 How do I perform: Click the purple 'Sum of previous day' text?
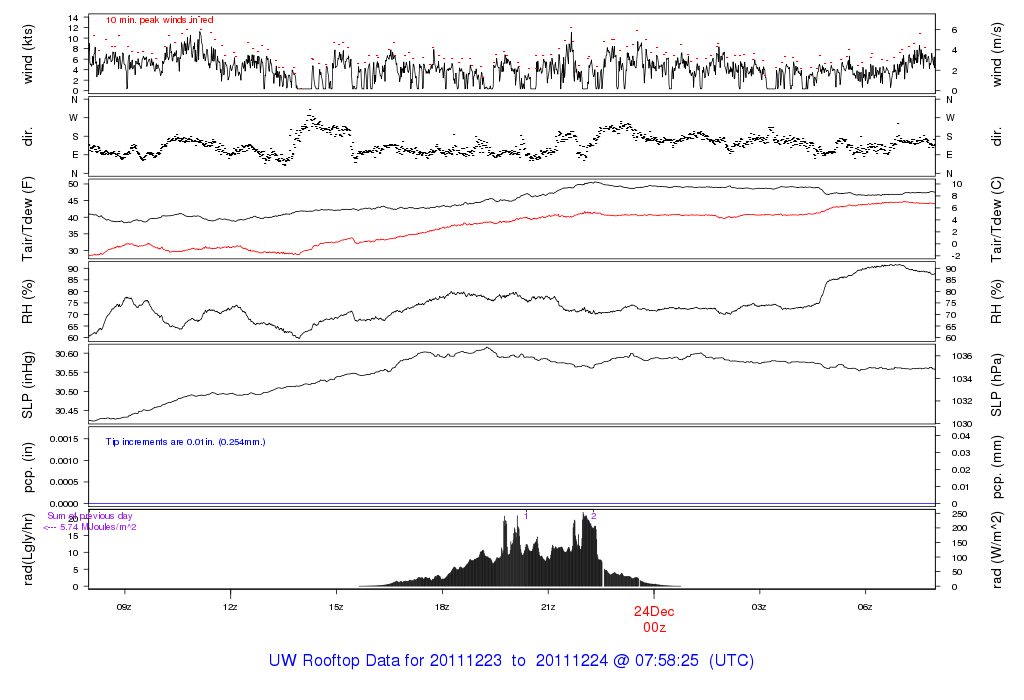click(x=90, y=516)
